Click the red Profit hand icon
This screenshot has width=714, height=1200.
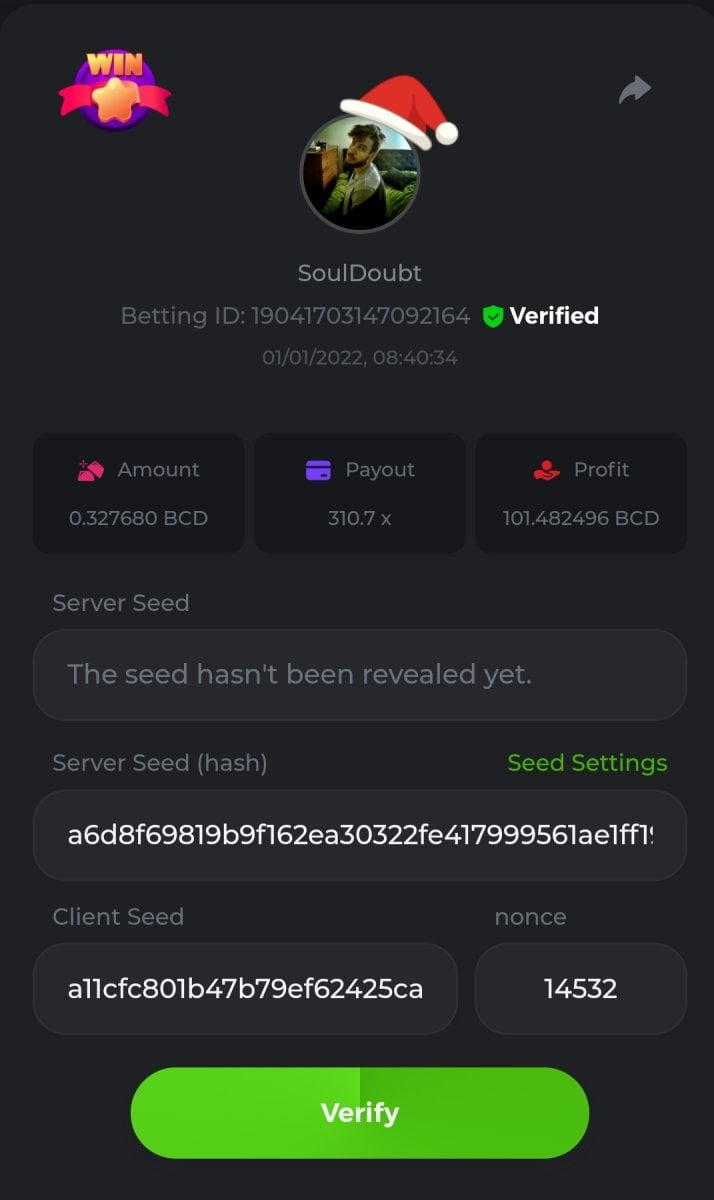[546, 470]
